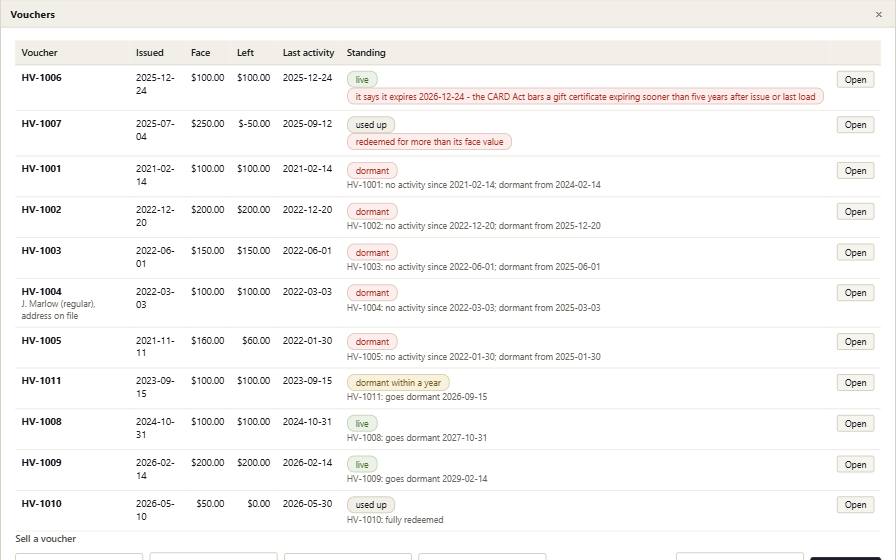Select the 'HV-1008' voucher ID text
Viewport: 896px width, 560px height.
(41, 422)
